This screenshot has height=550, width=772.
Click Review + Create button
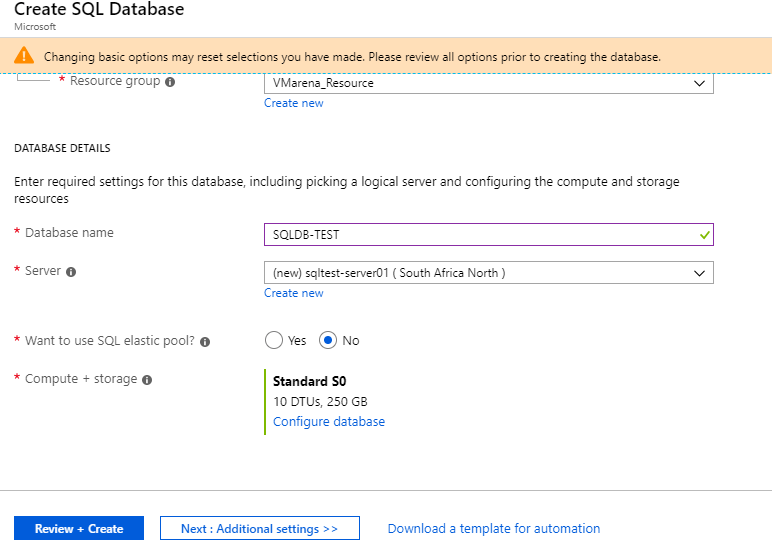click(x=79, y=528)
